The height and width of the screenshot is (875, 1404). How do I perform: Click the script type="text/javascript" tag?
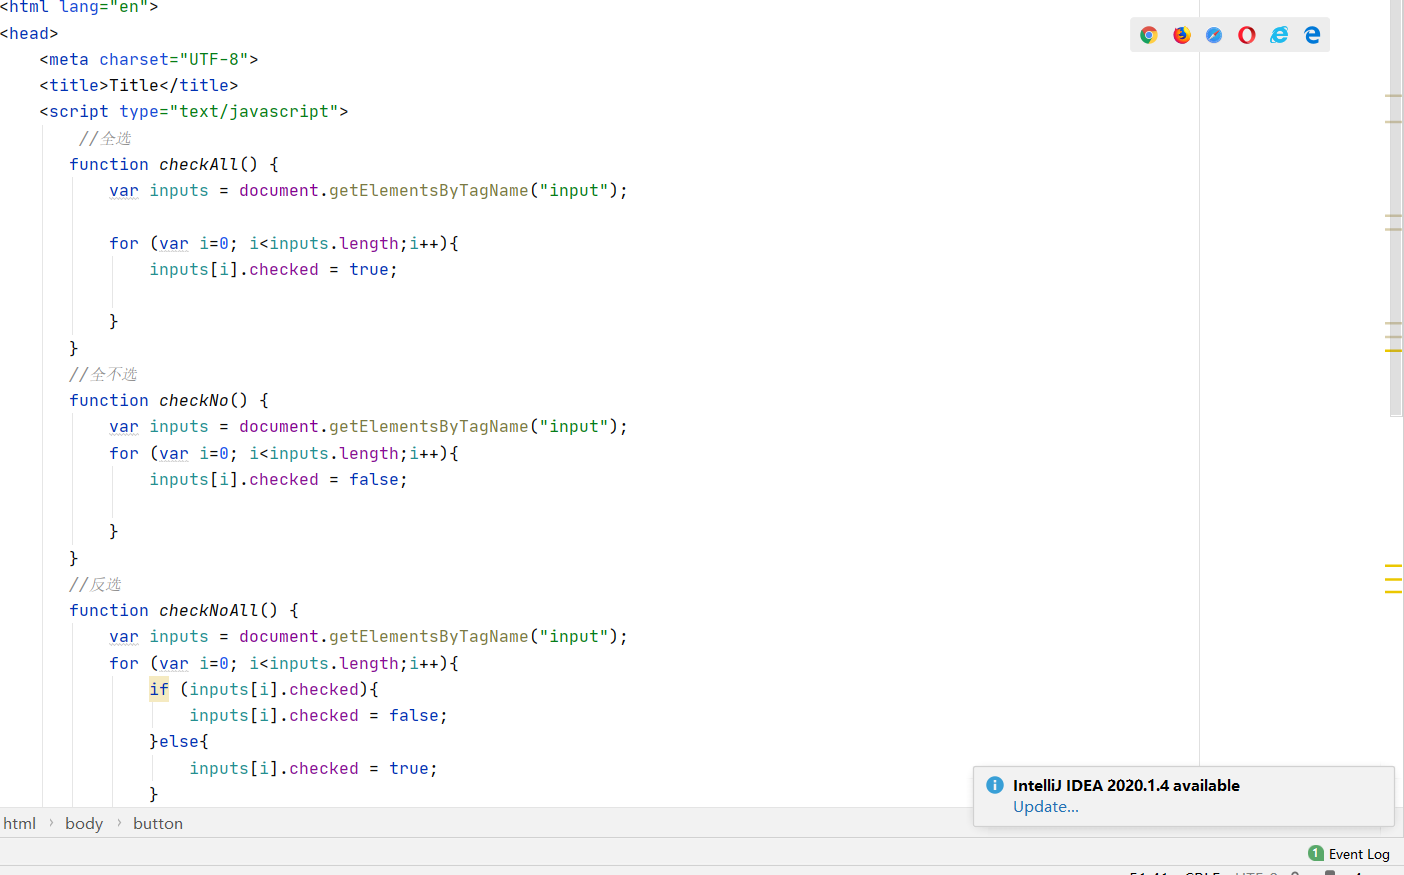(x=194, y=111)
